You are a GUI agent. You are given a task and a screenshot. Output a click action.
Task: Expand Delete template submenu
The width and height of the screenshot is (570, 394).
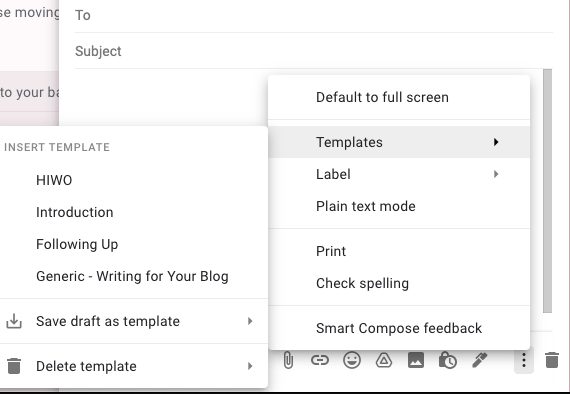point(134,366)
